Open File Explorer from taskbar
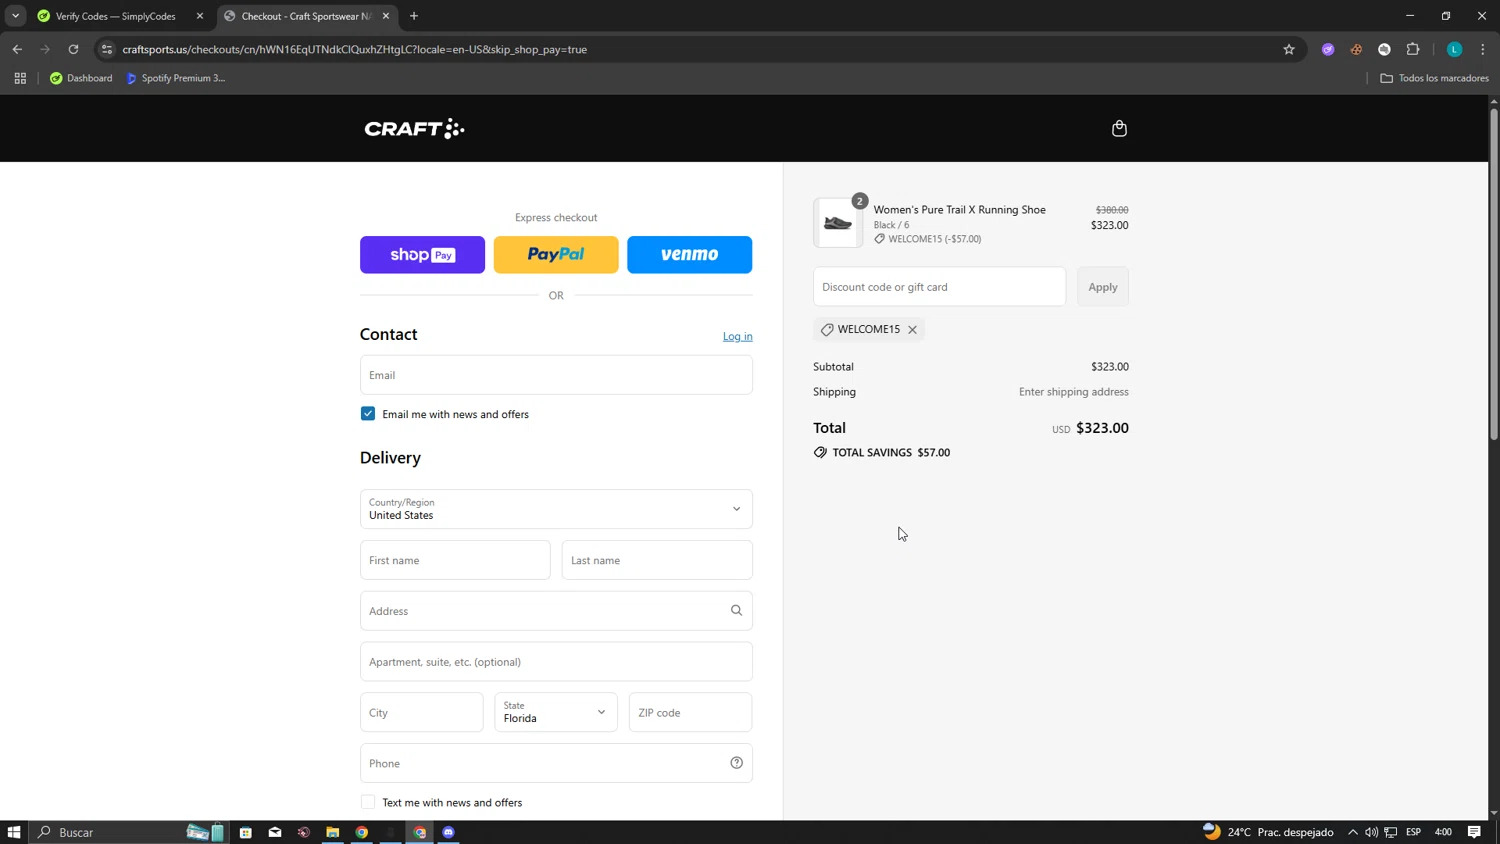 [x=333, y=832]
